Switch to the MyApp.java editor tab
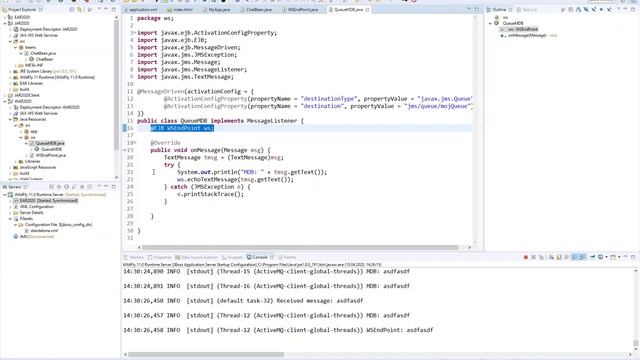640x360 pixels. click(217, 9)
